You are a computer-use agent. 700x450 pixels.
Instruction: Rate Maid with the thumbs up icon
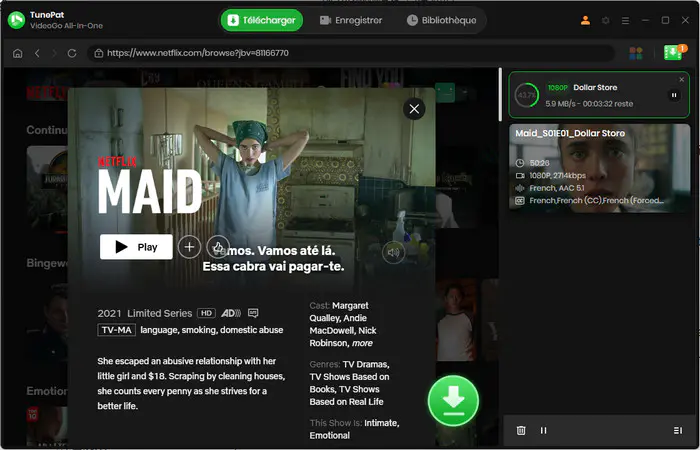[x=218, y=247]
